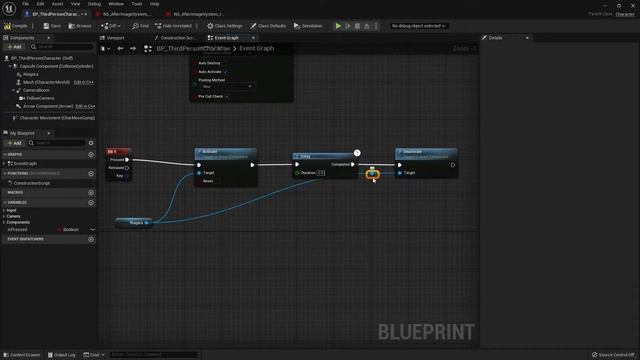The width and height of the screenshot is (640, 360).
Task: Toggle the Auto Activate checkbox
Action: pos(225,72)
